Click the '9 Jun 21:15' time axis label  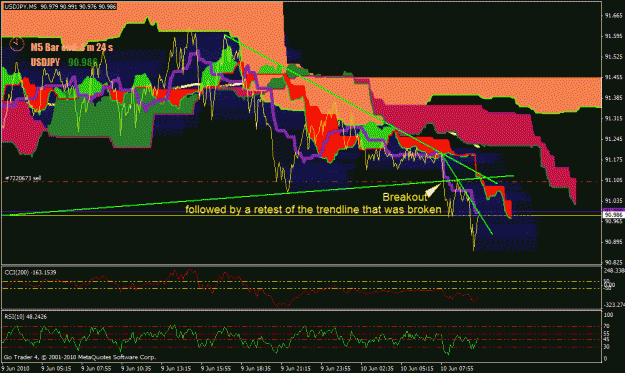[x=297, y=369]
